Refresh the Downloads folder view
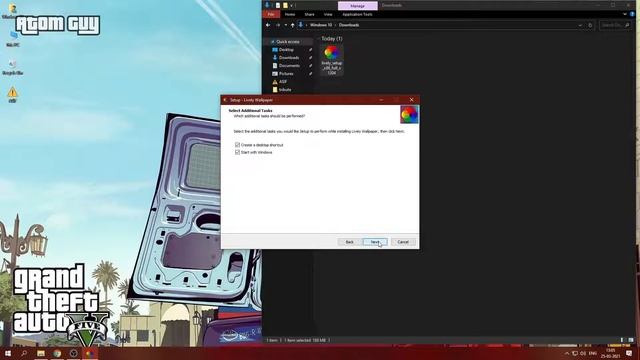640x360 pixels. click(590, 25)
